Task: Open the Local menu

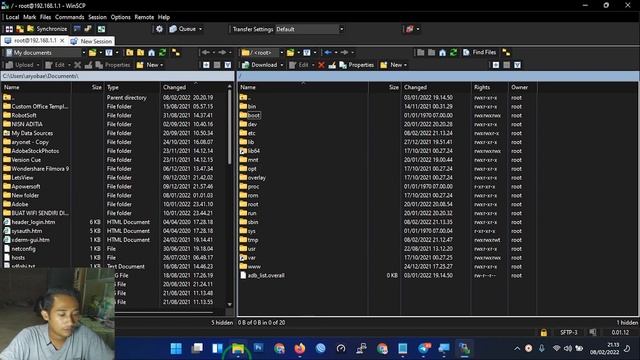Action: (x=12, y=17)
